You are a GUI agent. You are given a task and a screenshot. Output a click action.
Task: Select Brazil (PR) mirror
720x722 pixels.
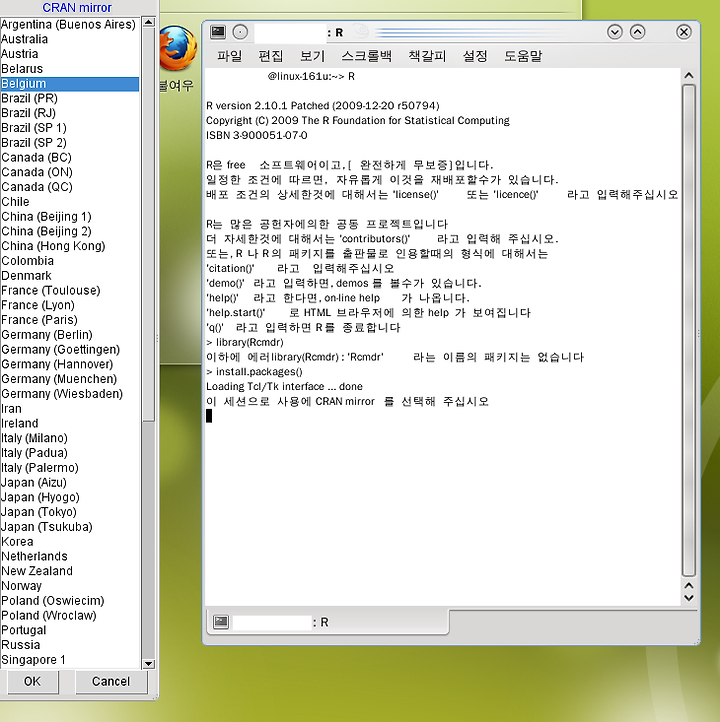click(70, 99)
